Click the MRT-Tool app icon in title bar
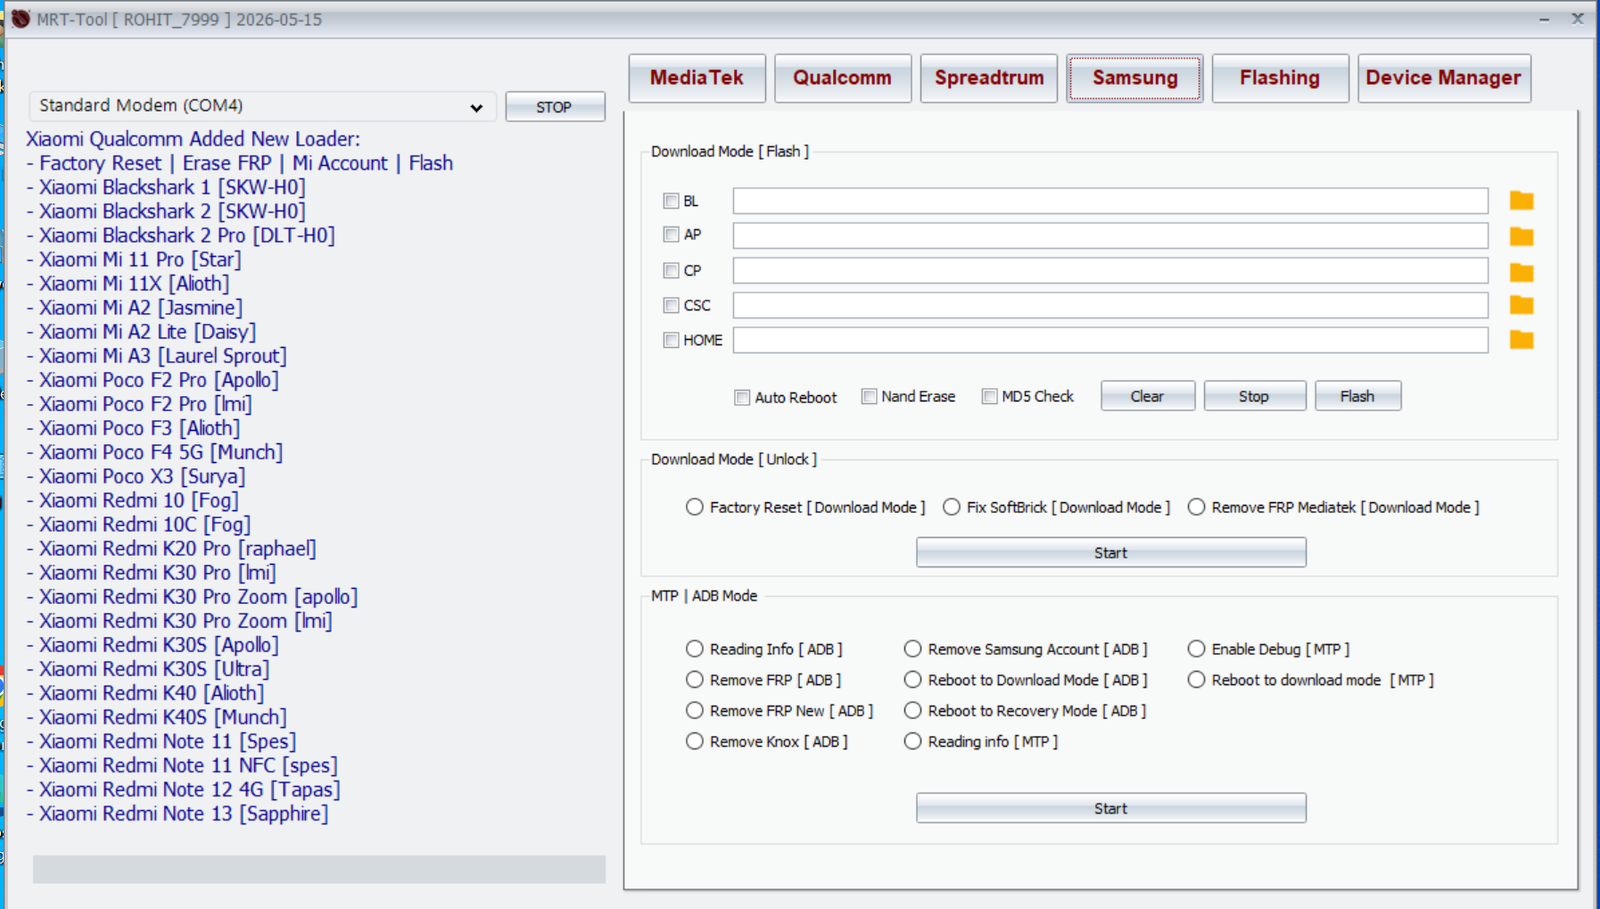The width and height of the screenshot is (1600, 909). click(x=20, y=19)
